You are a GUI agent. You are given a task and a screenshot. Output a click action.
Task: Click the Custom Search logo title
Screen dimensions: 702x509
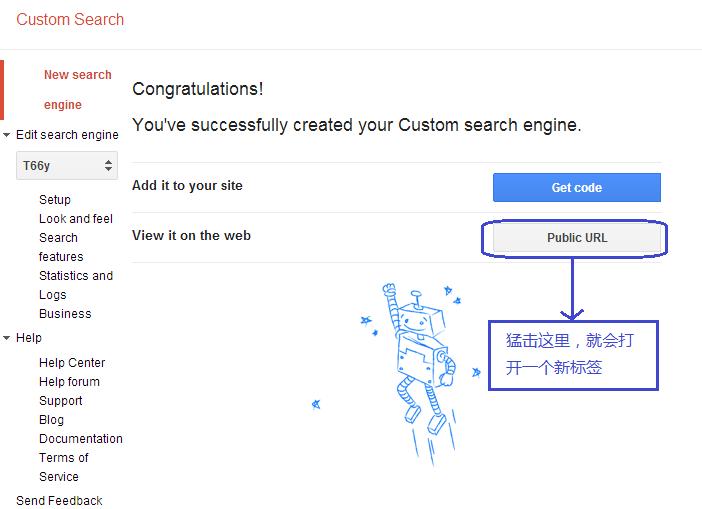(70, 20)
